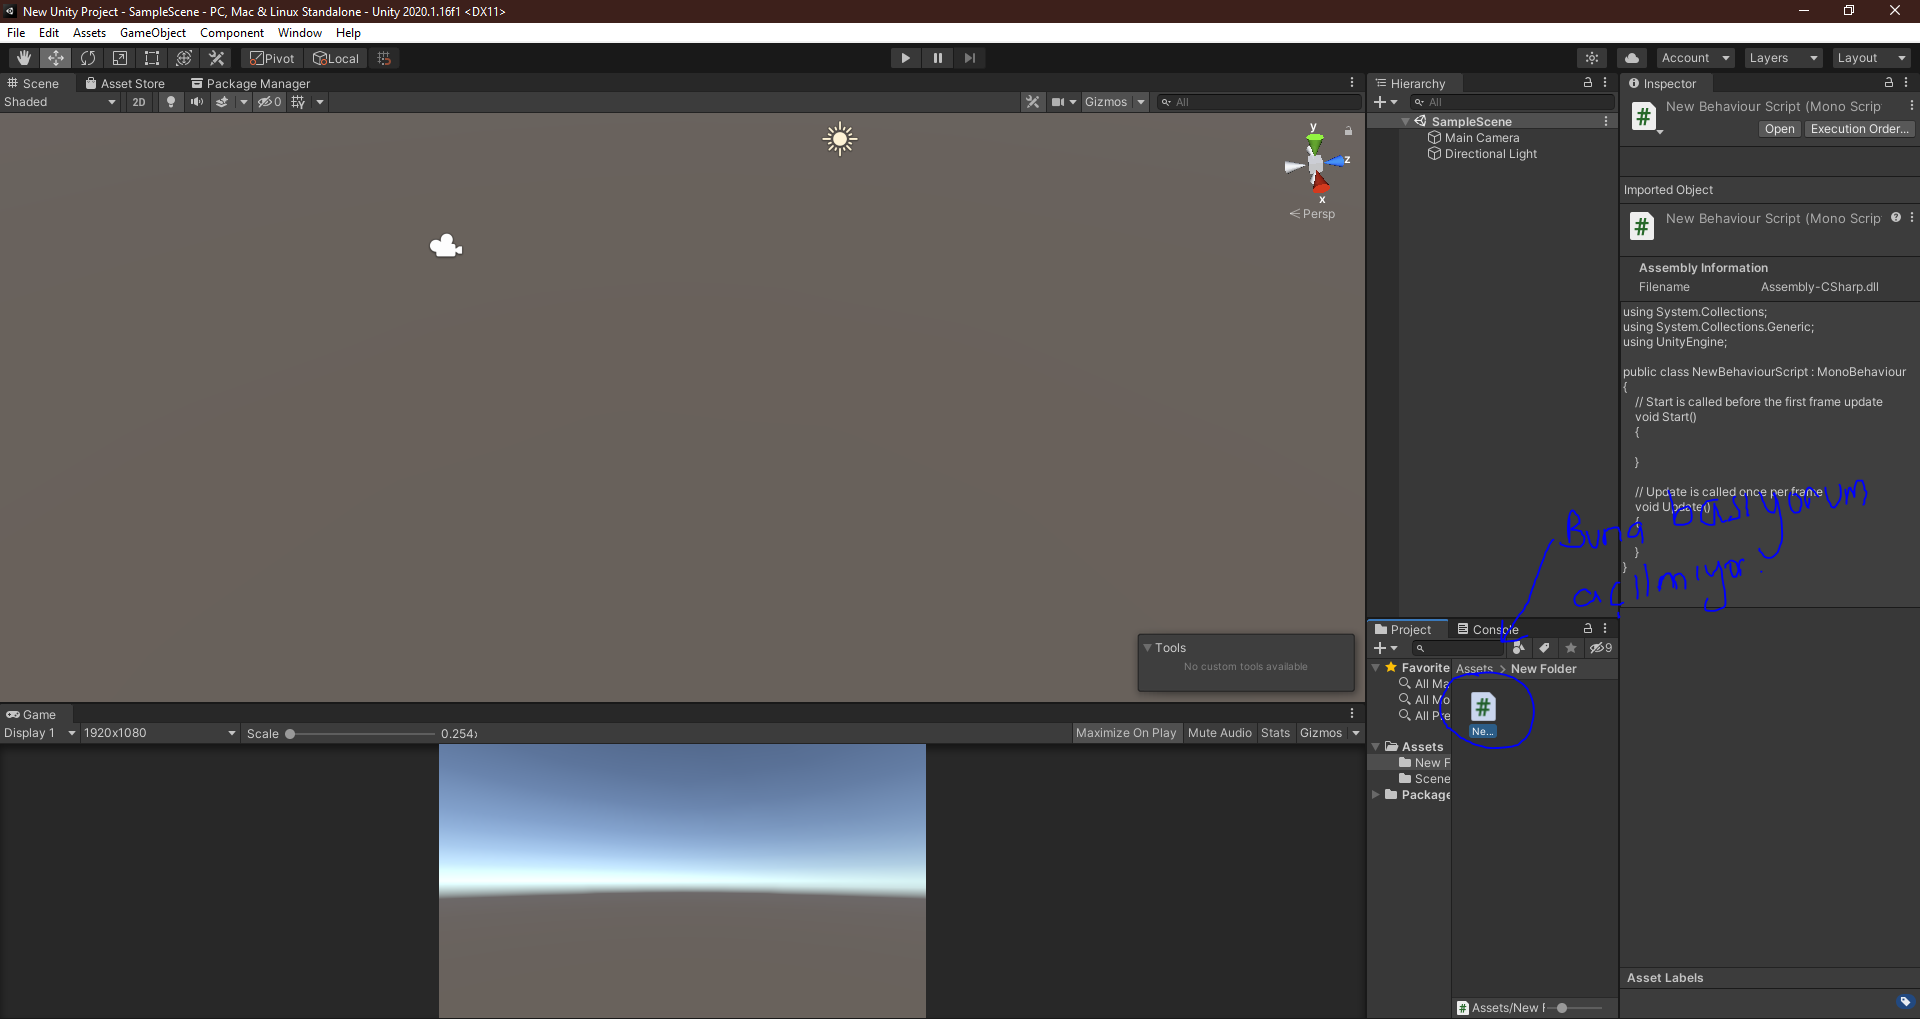Open Collaborate services sun icon
1920x1019 pixels.
[x=1592, y=58]
